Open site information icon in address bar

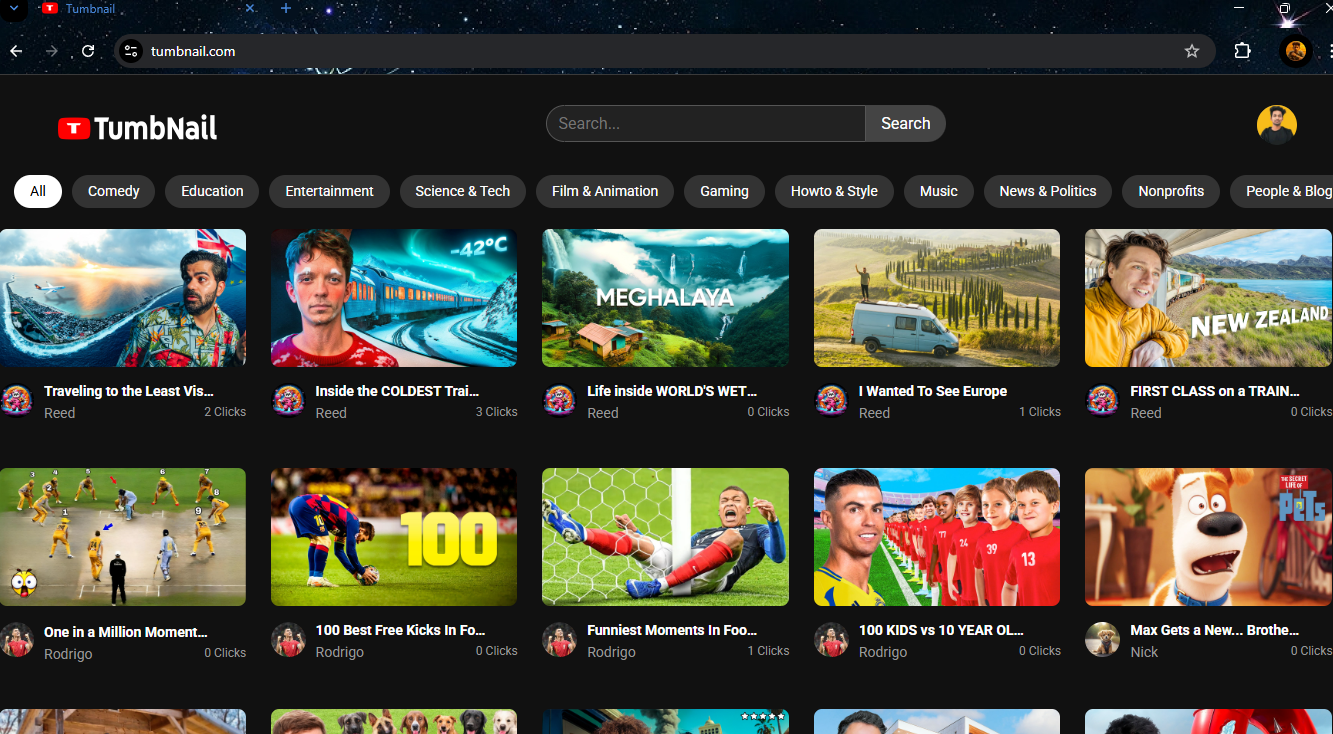[131, 51]
